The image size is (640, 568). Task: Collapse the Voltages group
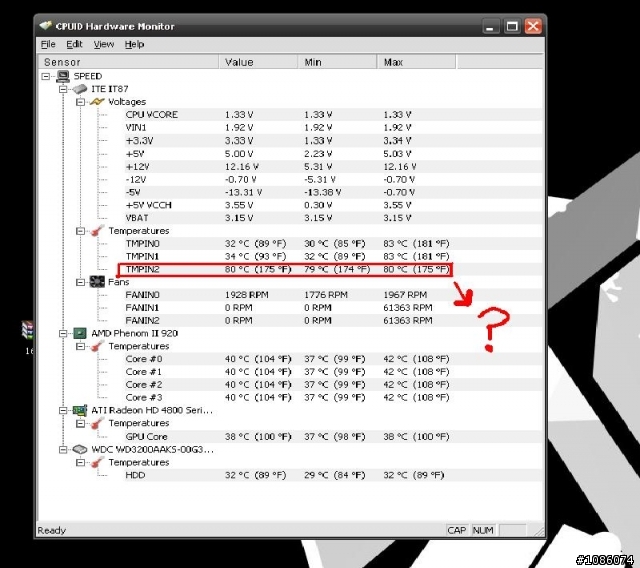pos(80,102)
